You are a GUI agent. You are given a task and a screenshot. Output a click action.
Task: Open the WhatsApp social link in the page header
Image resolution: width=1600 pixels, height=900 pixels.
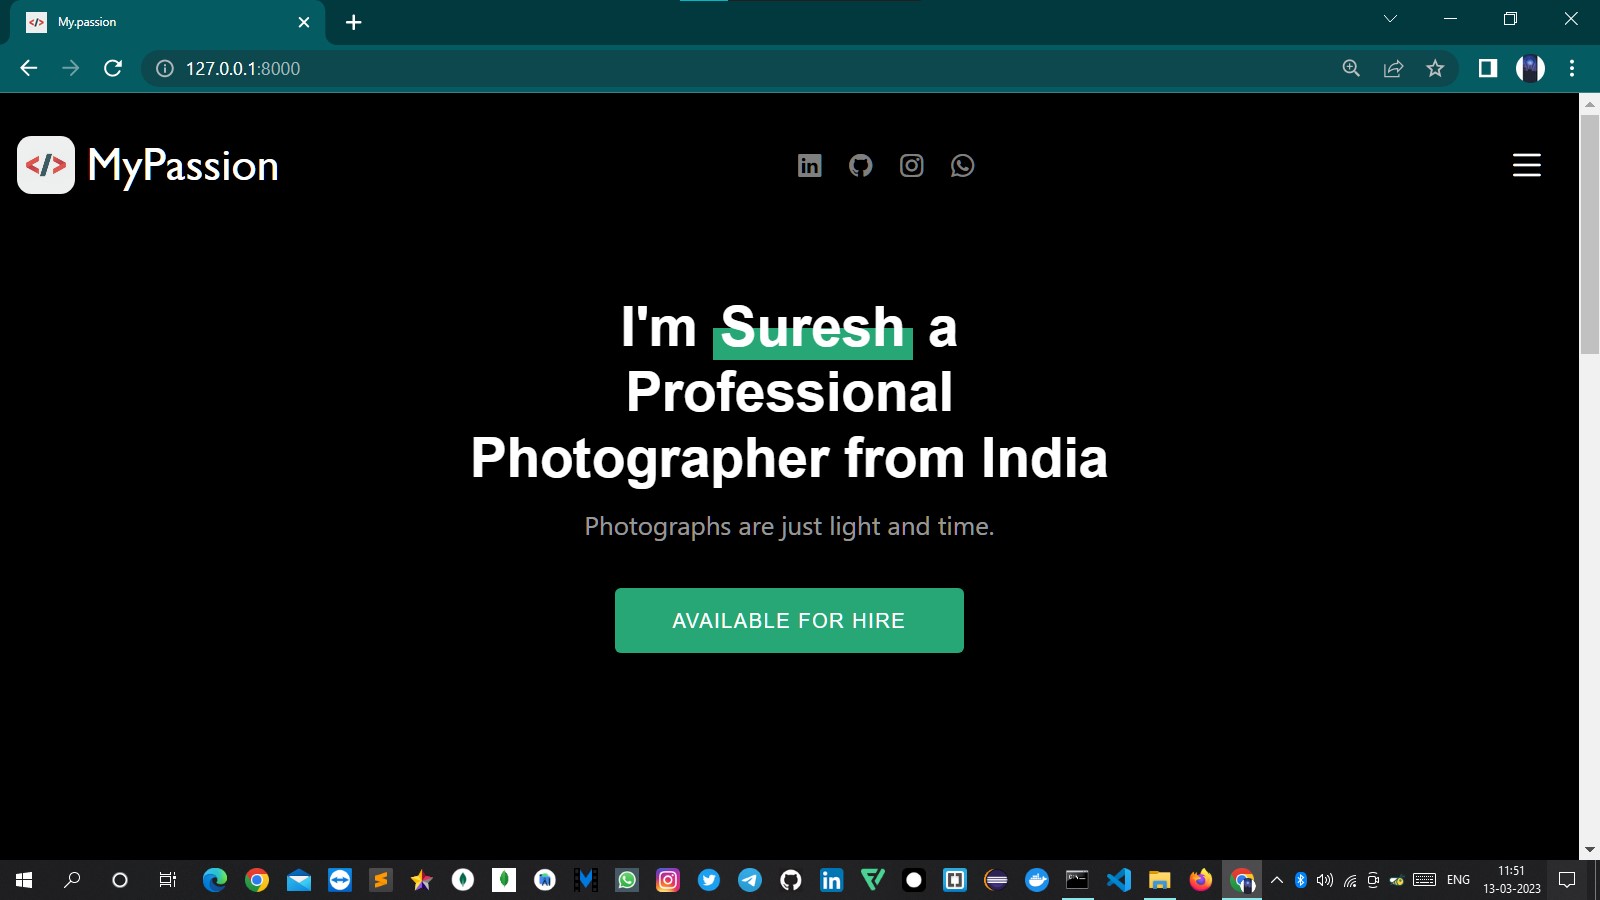pyautogui.click(x=962, y=166)
